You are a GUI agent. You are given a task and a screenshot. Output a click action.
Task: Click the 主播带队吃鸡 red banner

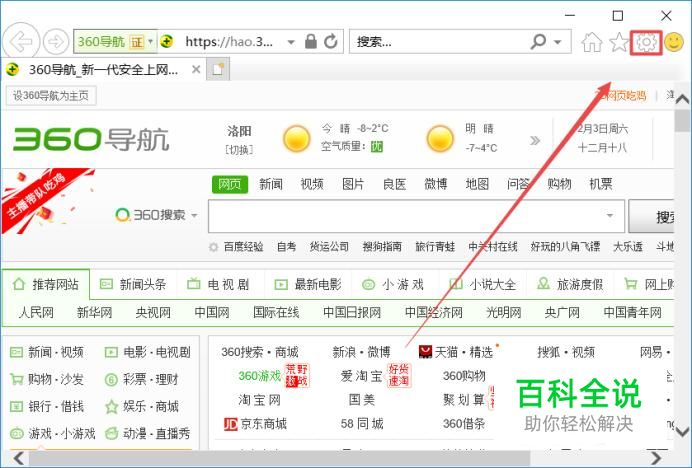[42, 199]
